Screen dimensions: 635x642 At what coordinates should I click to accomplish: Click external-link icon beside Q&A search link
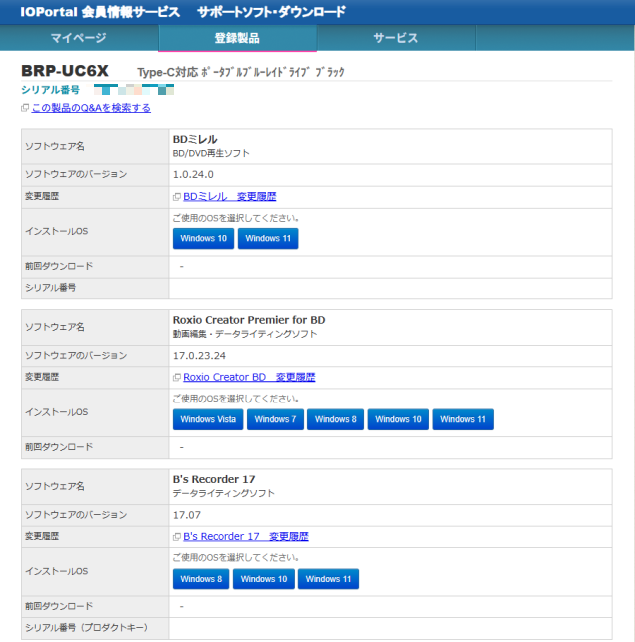(x=25, y=108)
